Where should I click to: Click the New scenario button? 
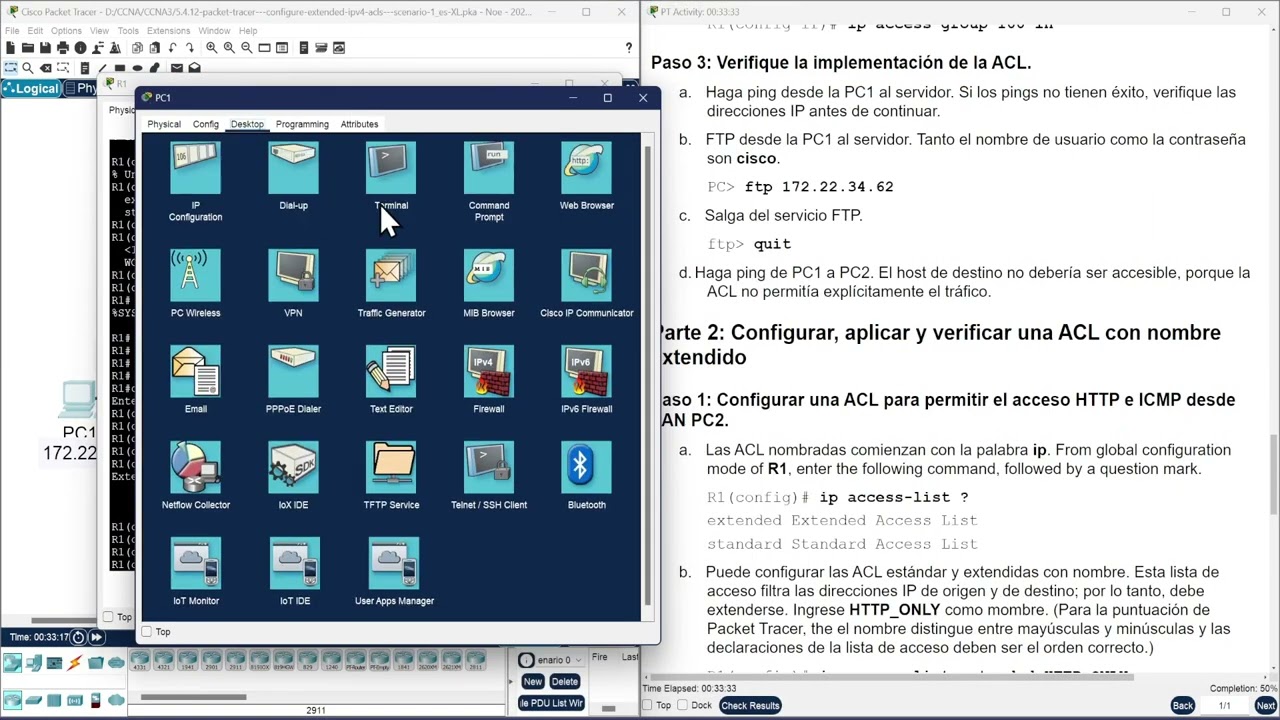coord(532,681)
